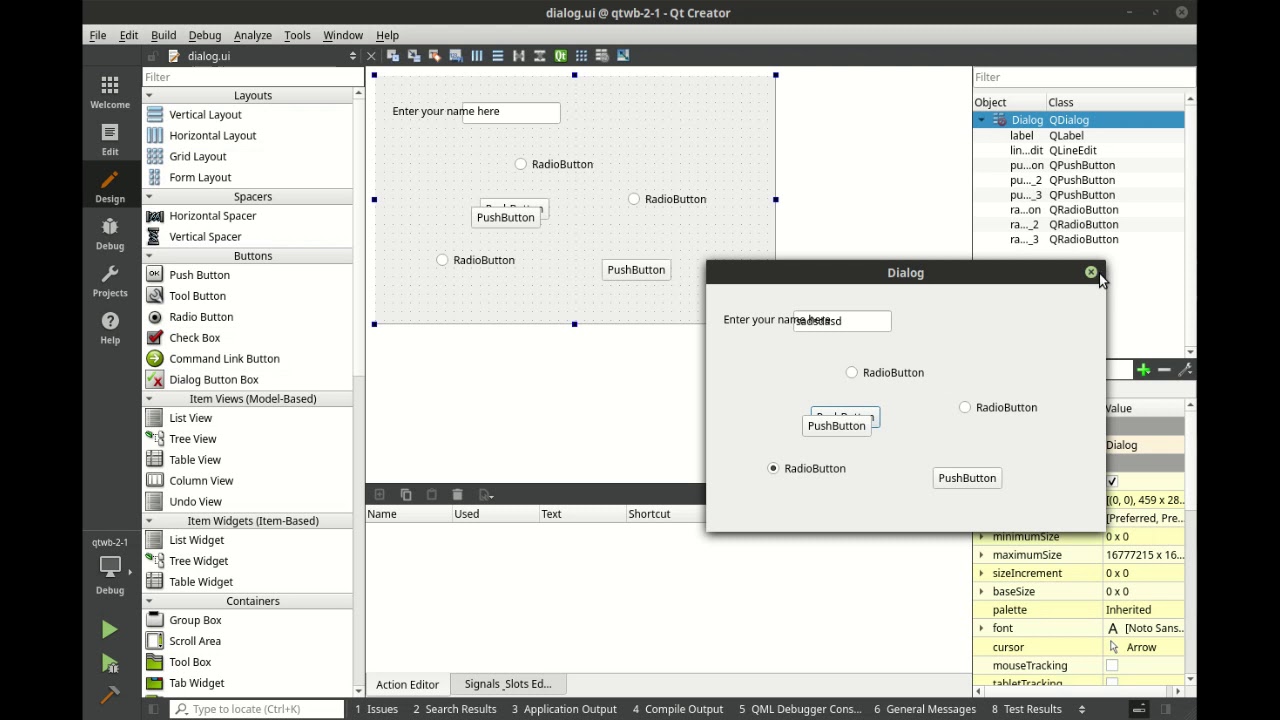Switch to Edit mode in the sidebar

(110, 138)
